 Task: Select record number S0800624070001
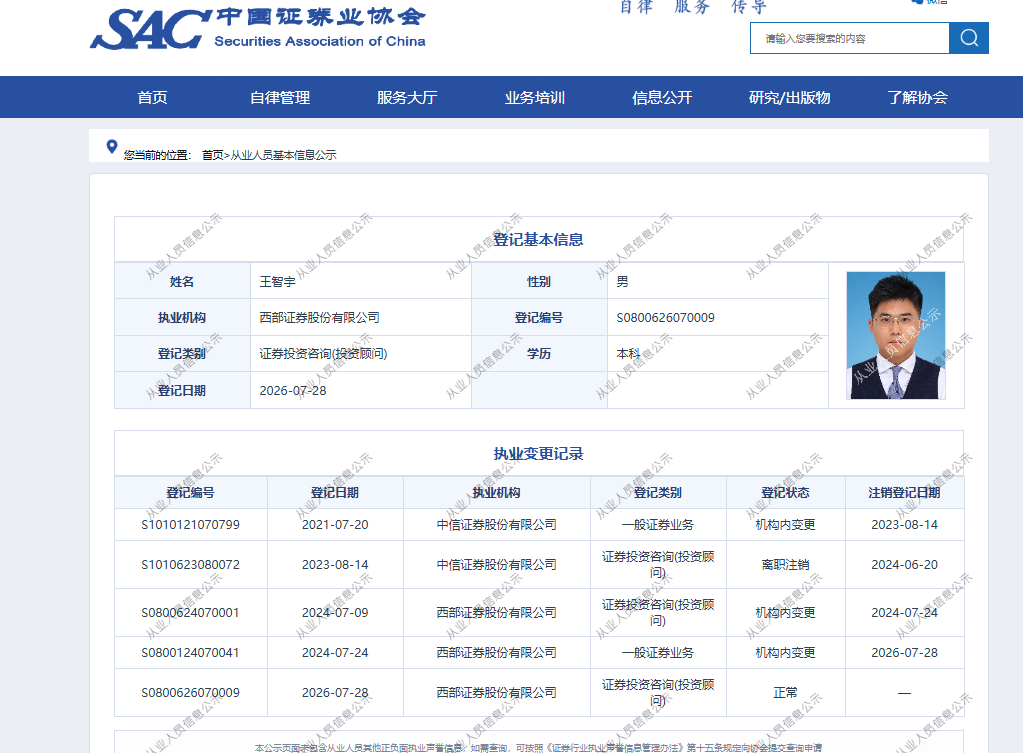coord(191,612)
